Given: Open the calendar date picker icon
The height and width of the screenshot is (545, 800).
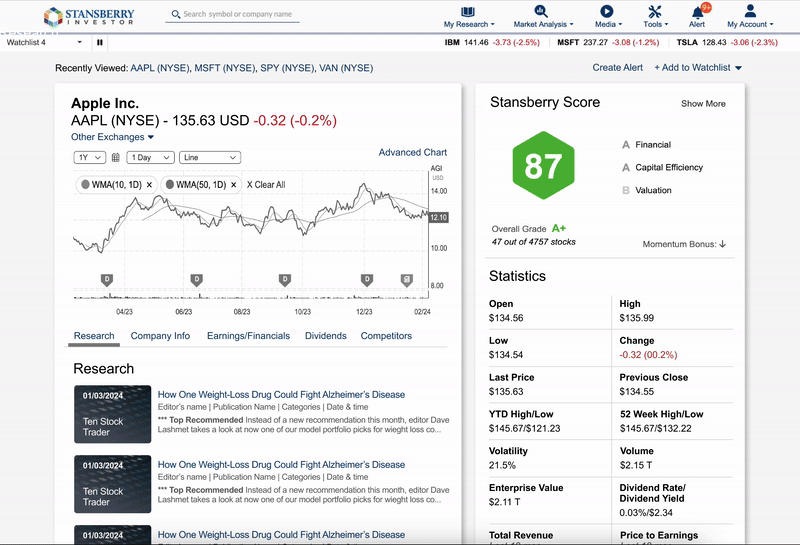Looking at the screenshot, I should point(116,158).
